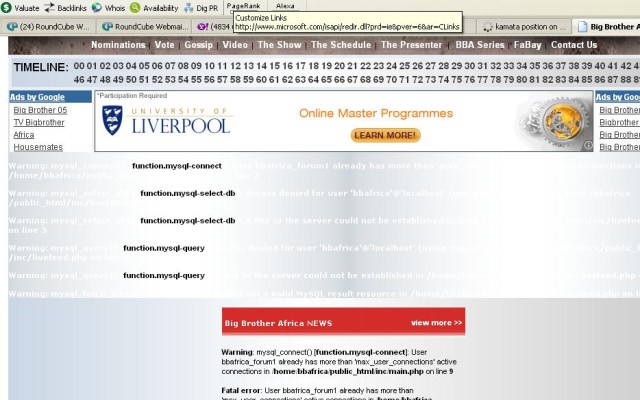Select timeline day 07
This screenshot has width=640, height=400.
(x=170, y=66)
